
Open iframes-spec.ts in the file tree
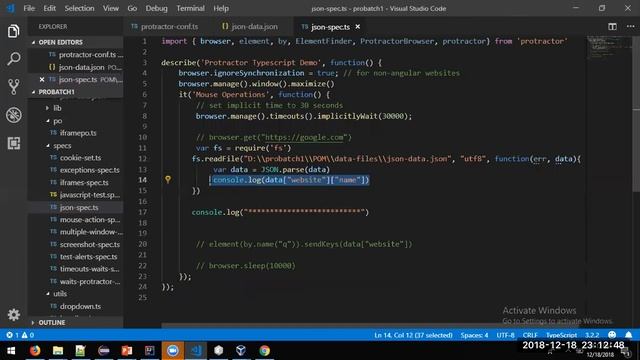point(84,182)
